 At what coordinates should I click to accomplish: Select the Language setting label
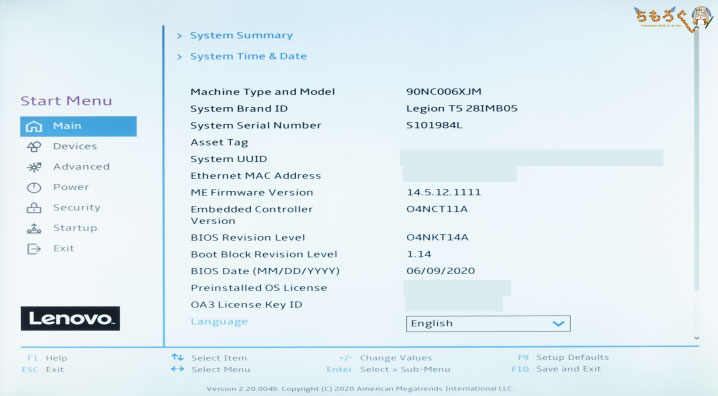[x=219, y=322]
